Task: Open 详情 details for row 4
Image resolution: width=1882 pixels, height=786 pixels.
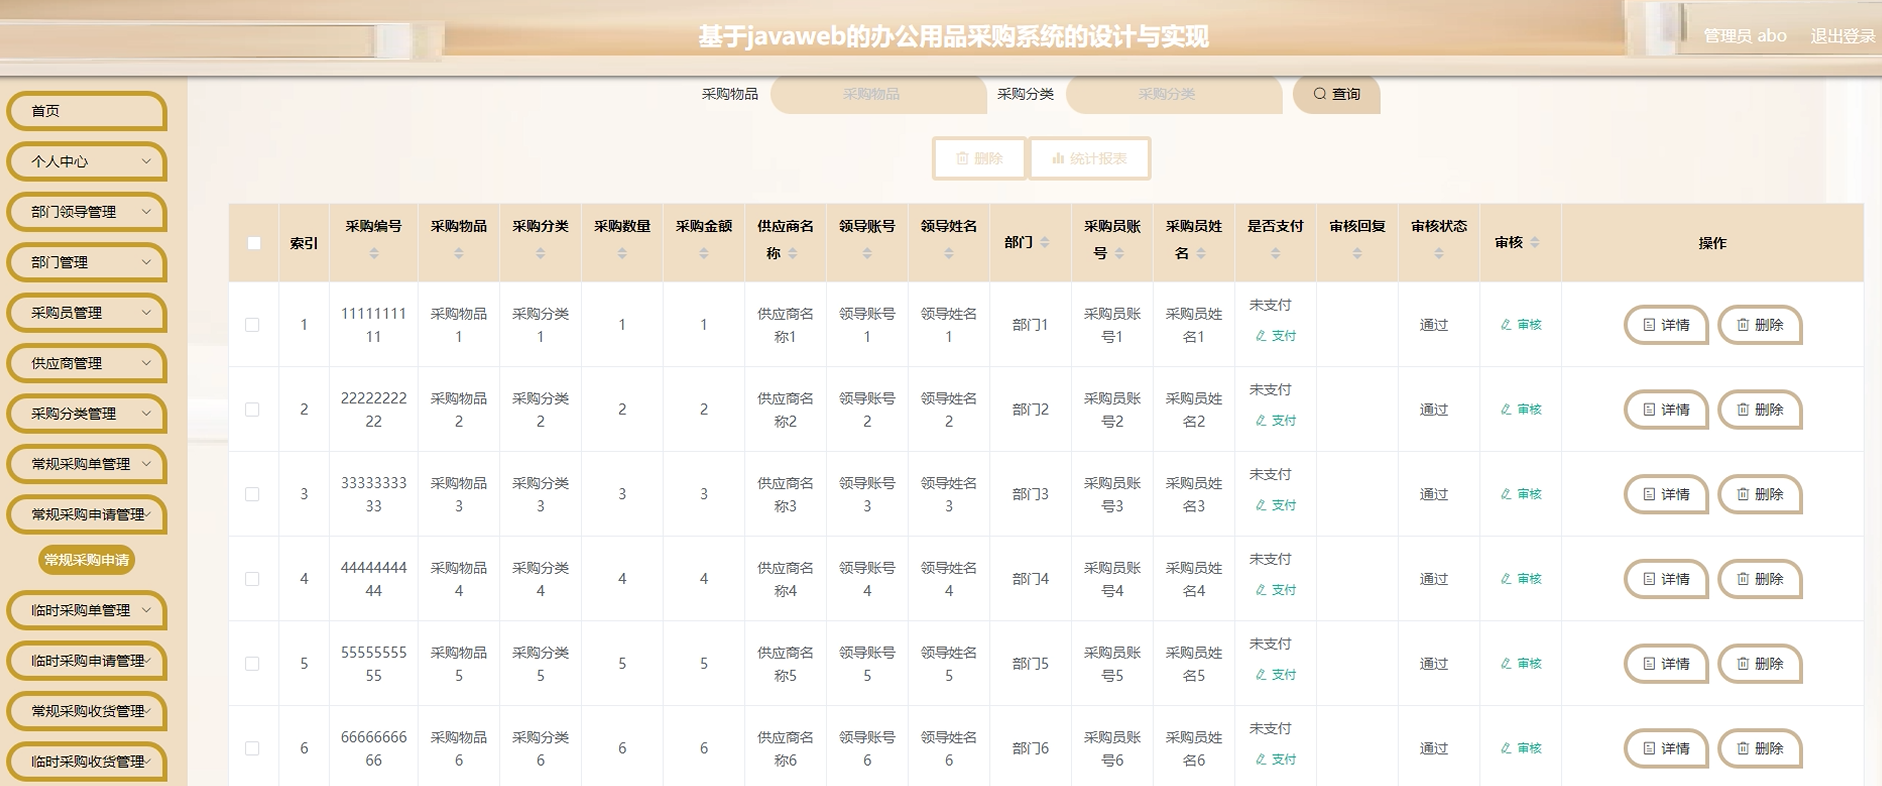Action: tap(1666, 579)
